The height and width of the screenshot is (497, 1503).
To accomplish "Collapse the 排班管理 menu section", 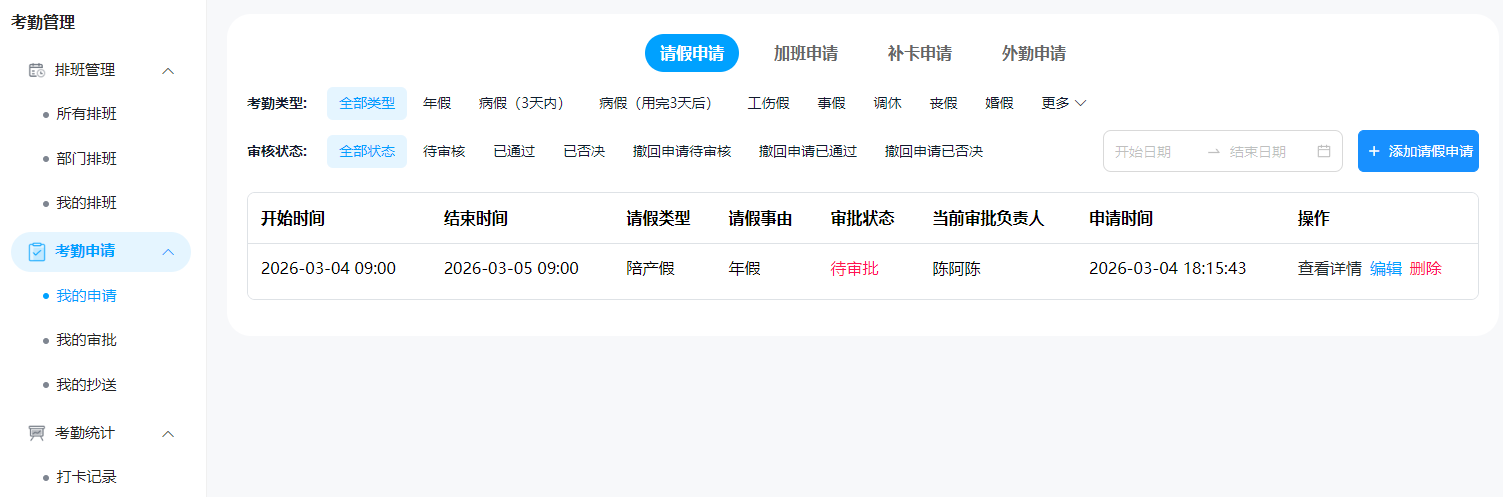I will click(168, 70).
